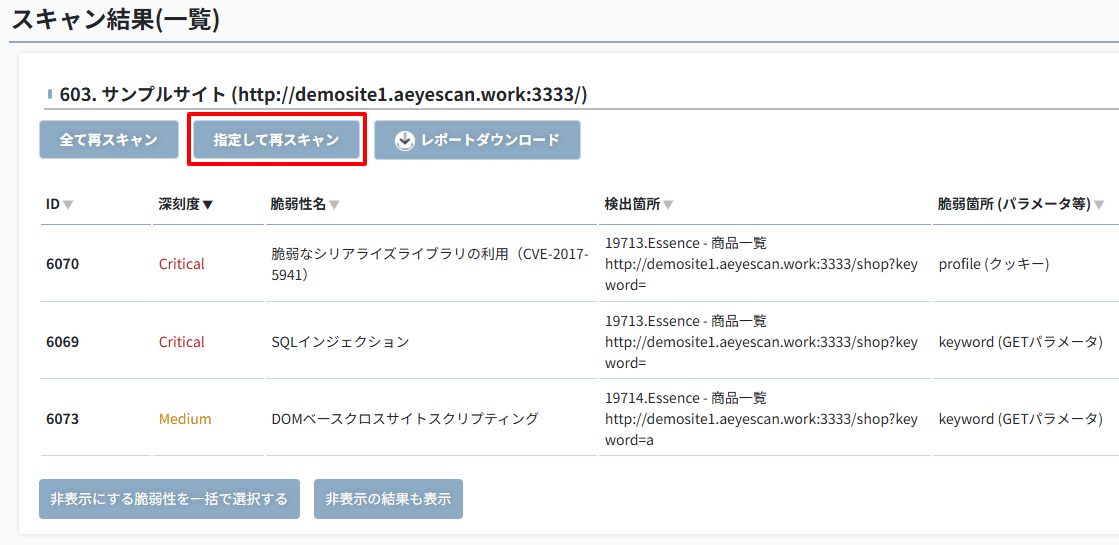Click the 603. サンプルサイト heading
This screenshot has width=1119, height=545.
pos(323,94)
